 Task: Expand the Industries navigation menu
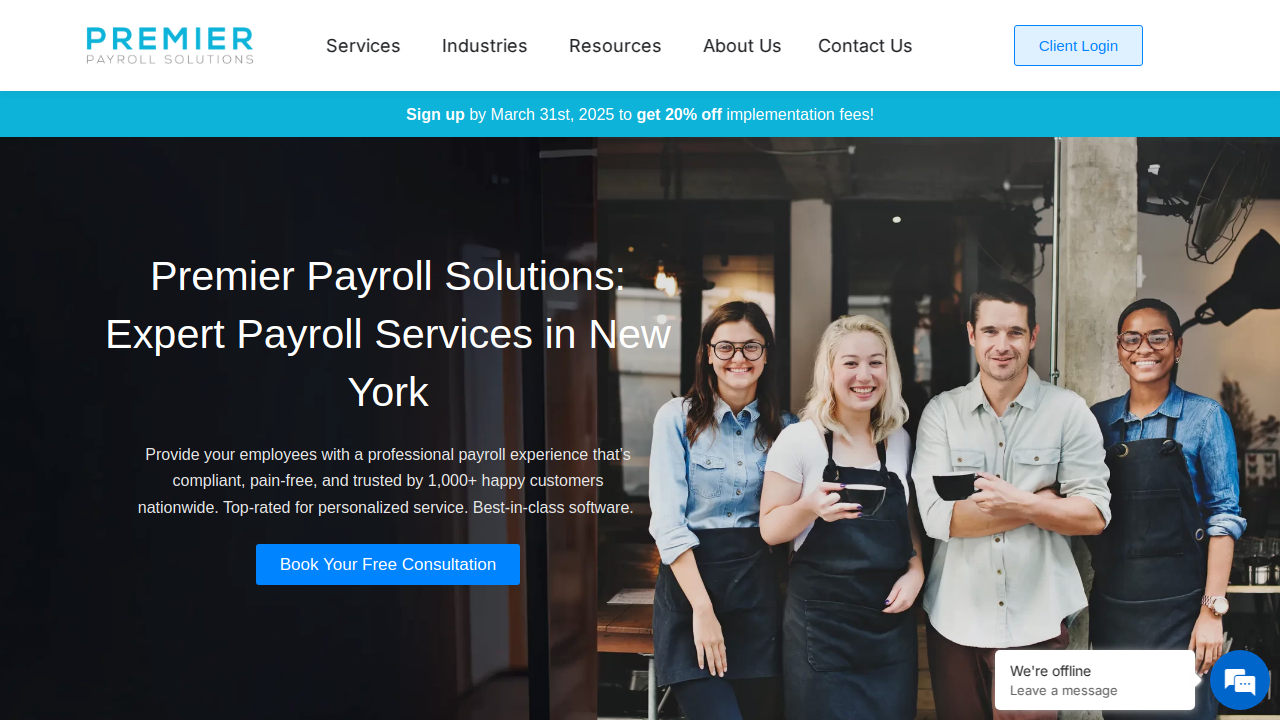click(485, 46)
